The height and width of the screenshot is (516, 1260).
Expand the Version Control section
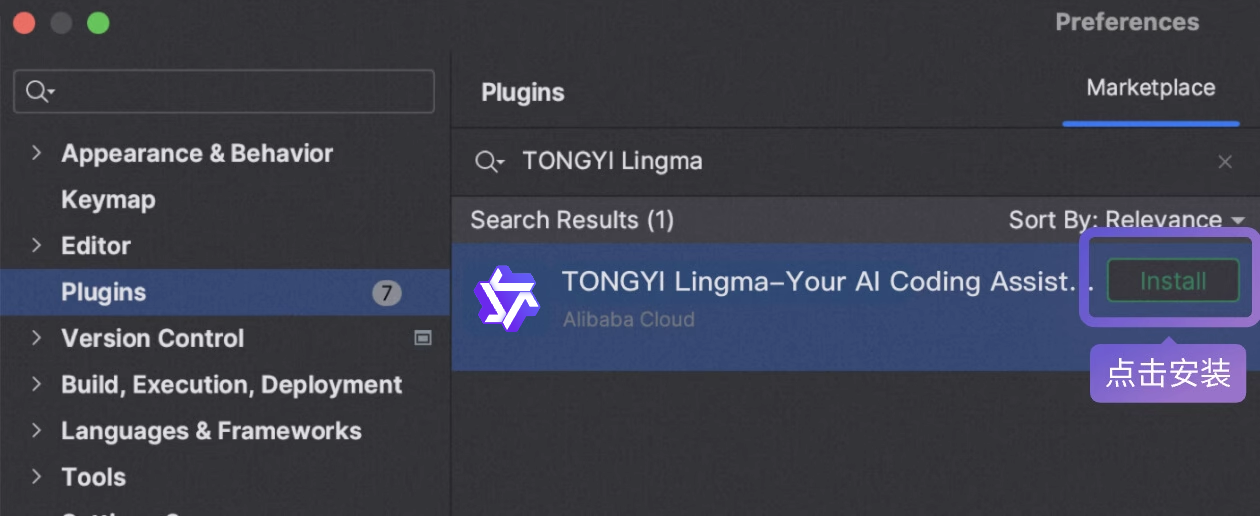coord(37,338)
